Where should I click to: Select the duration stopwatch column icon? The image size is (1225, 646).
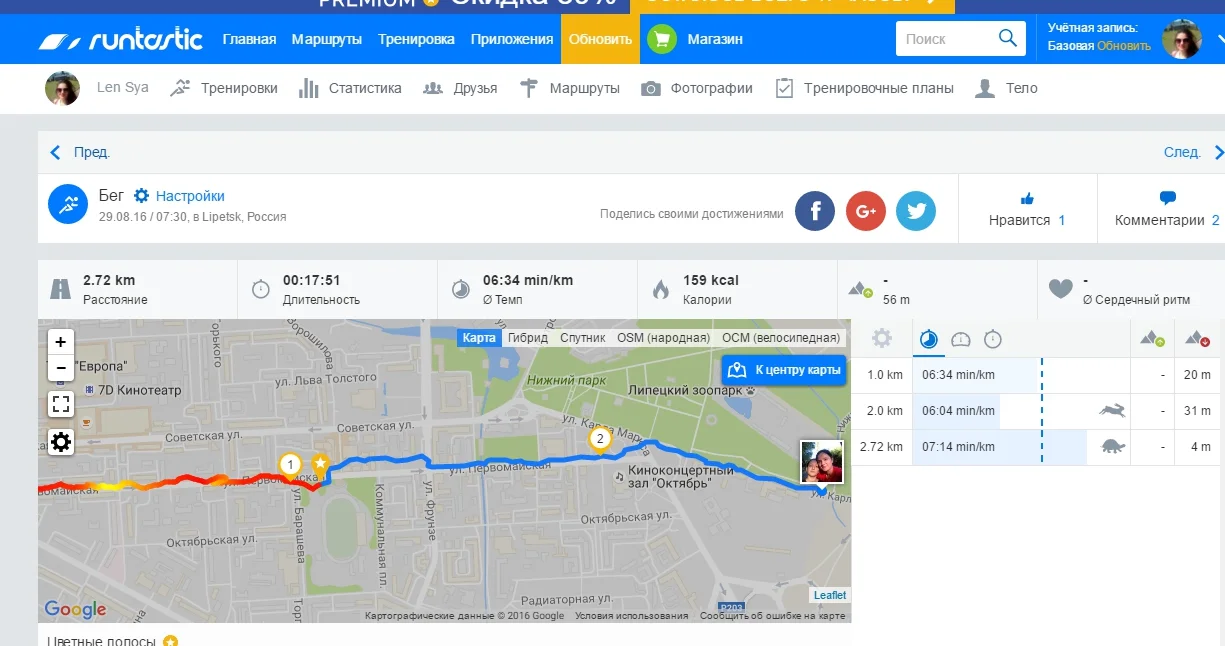pyautogui.click(x=993, y=340)
